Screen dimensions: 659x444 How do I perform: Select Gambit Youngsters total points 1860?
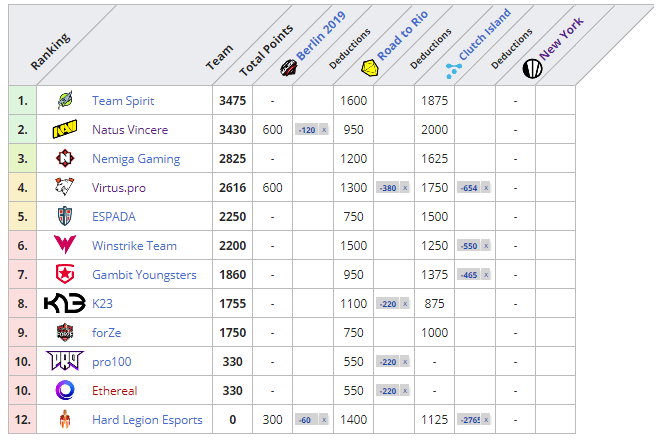tap(232, 275)
